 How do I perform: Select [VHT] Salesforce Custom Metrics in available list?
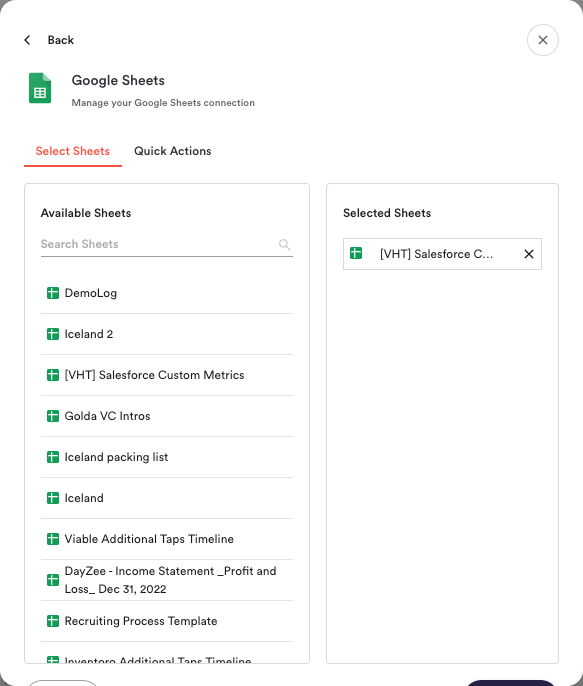point(167,375)
